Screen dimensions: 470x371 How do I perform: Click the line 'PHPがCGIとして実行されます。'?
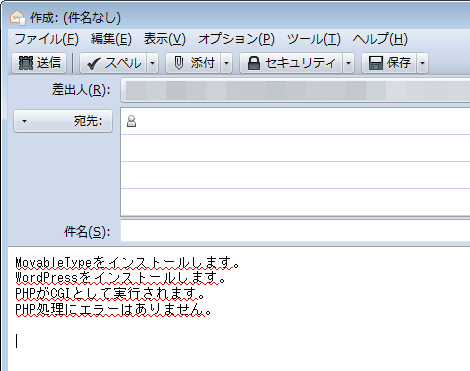tap(110, 293)
